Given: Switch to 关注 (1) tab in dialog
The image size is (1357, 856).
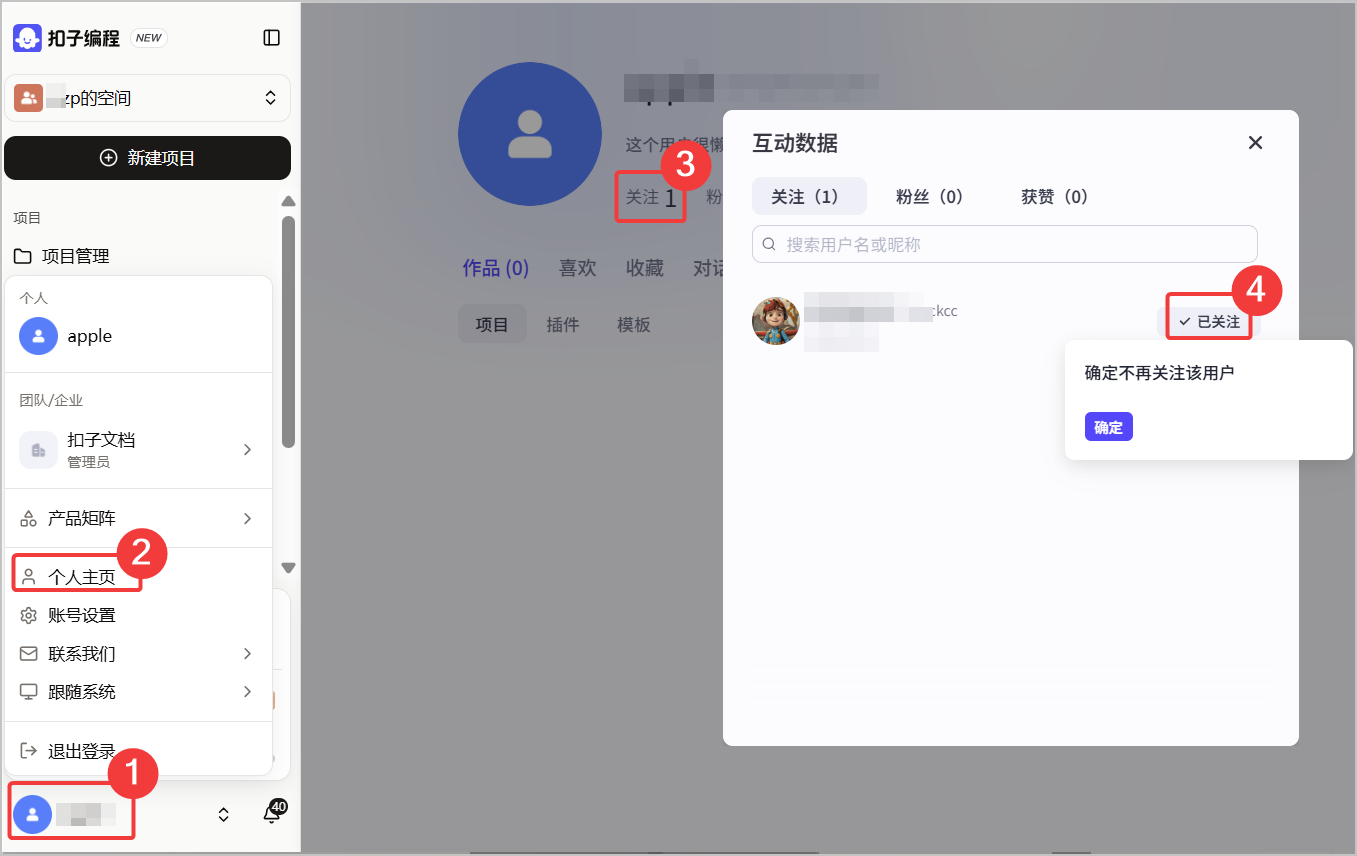Looking at the screenshot, I should (x=809, y=196).
